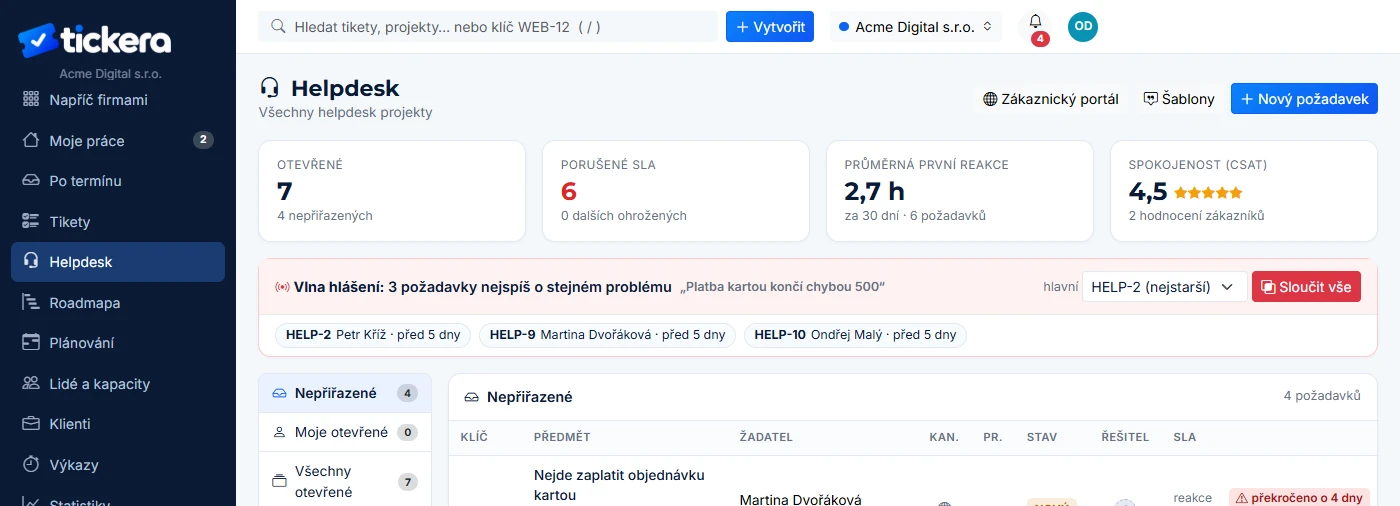The height and width of the screenshot is (506, 1400).
Task: Focus the search field for tickets and projects
Action: 488,27
